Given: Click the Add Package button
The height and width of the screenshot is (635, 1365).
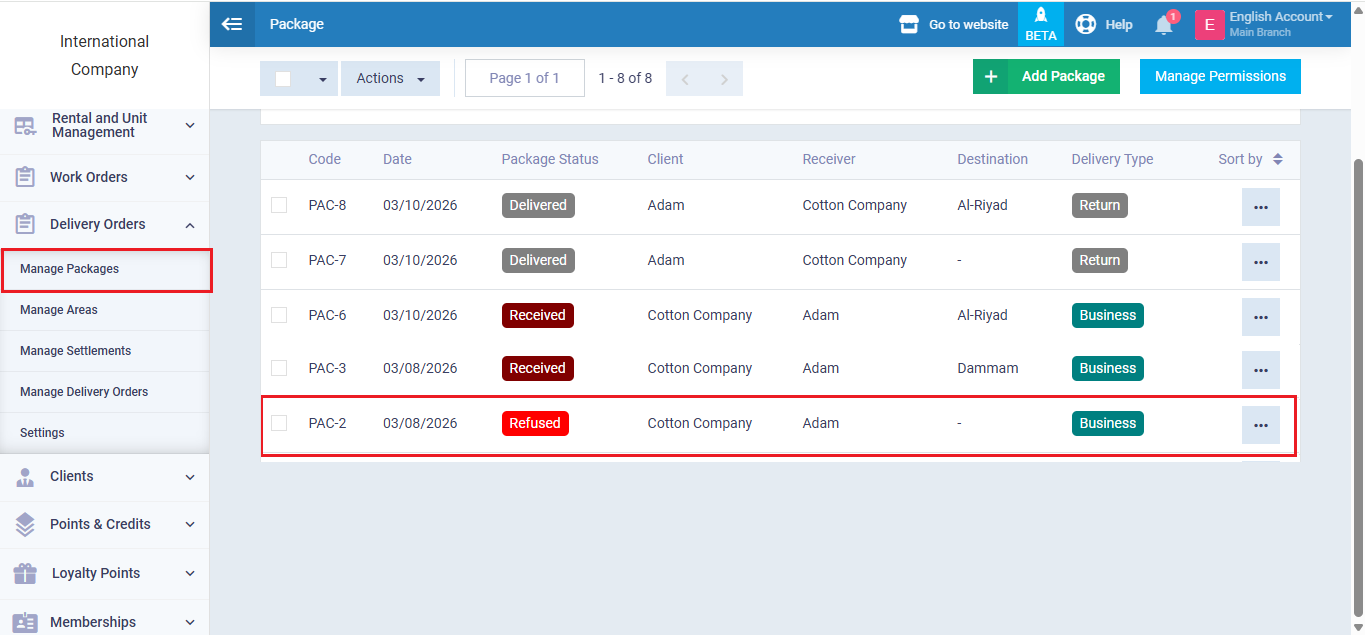Looking at the screenshot, I should (1046, 76).
